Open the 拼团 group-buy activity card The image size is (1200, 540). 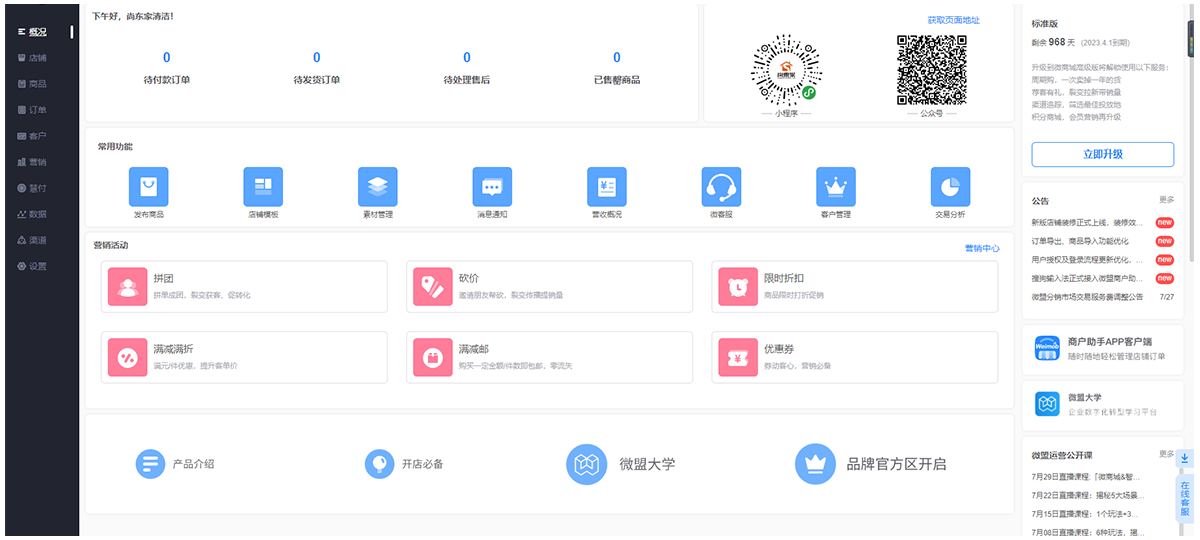click(244, 286)
